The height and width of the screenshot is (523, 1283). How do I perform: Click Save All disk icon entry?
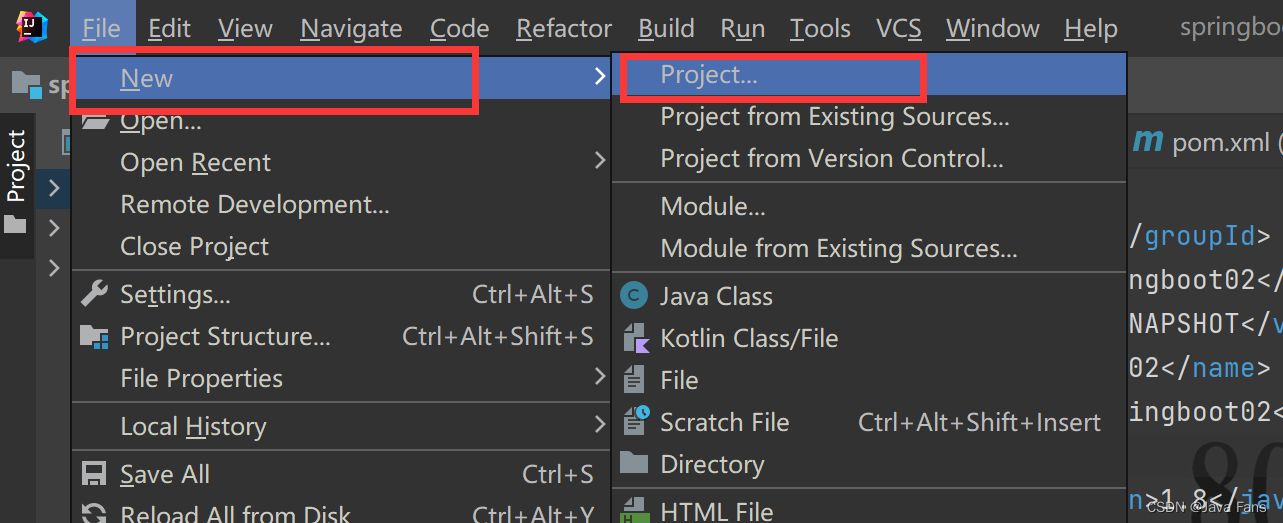[338, 474]
